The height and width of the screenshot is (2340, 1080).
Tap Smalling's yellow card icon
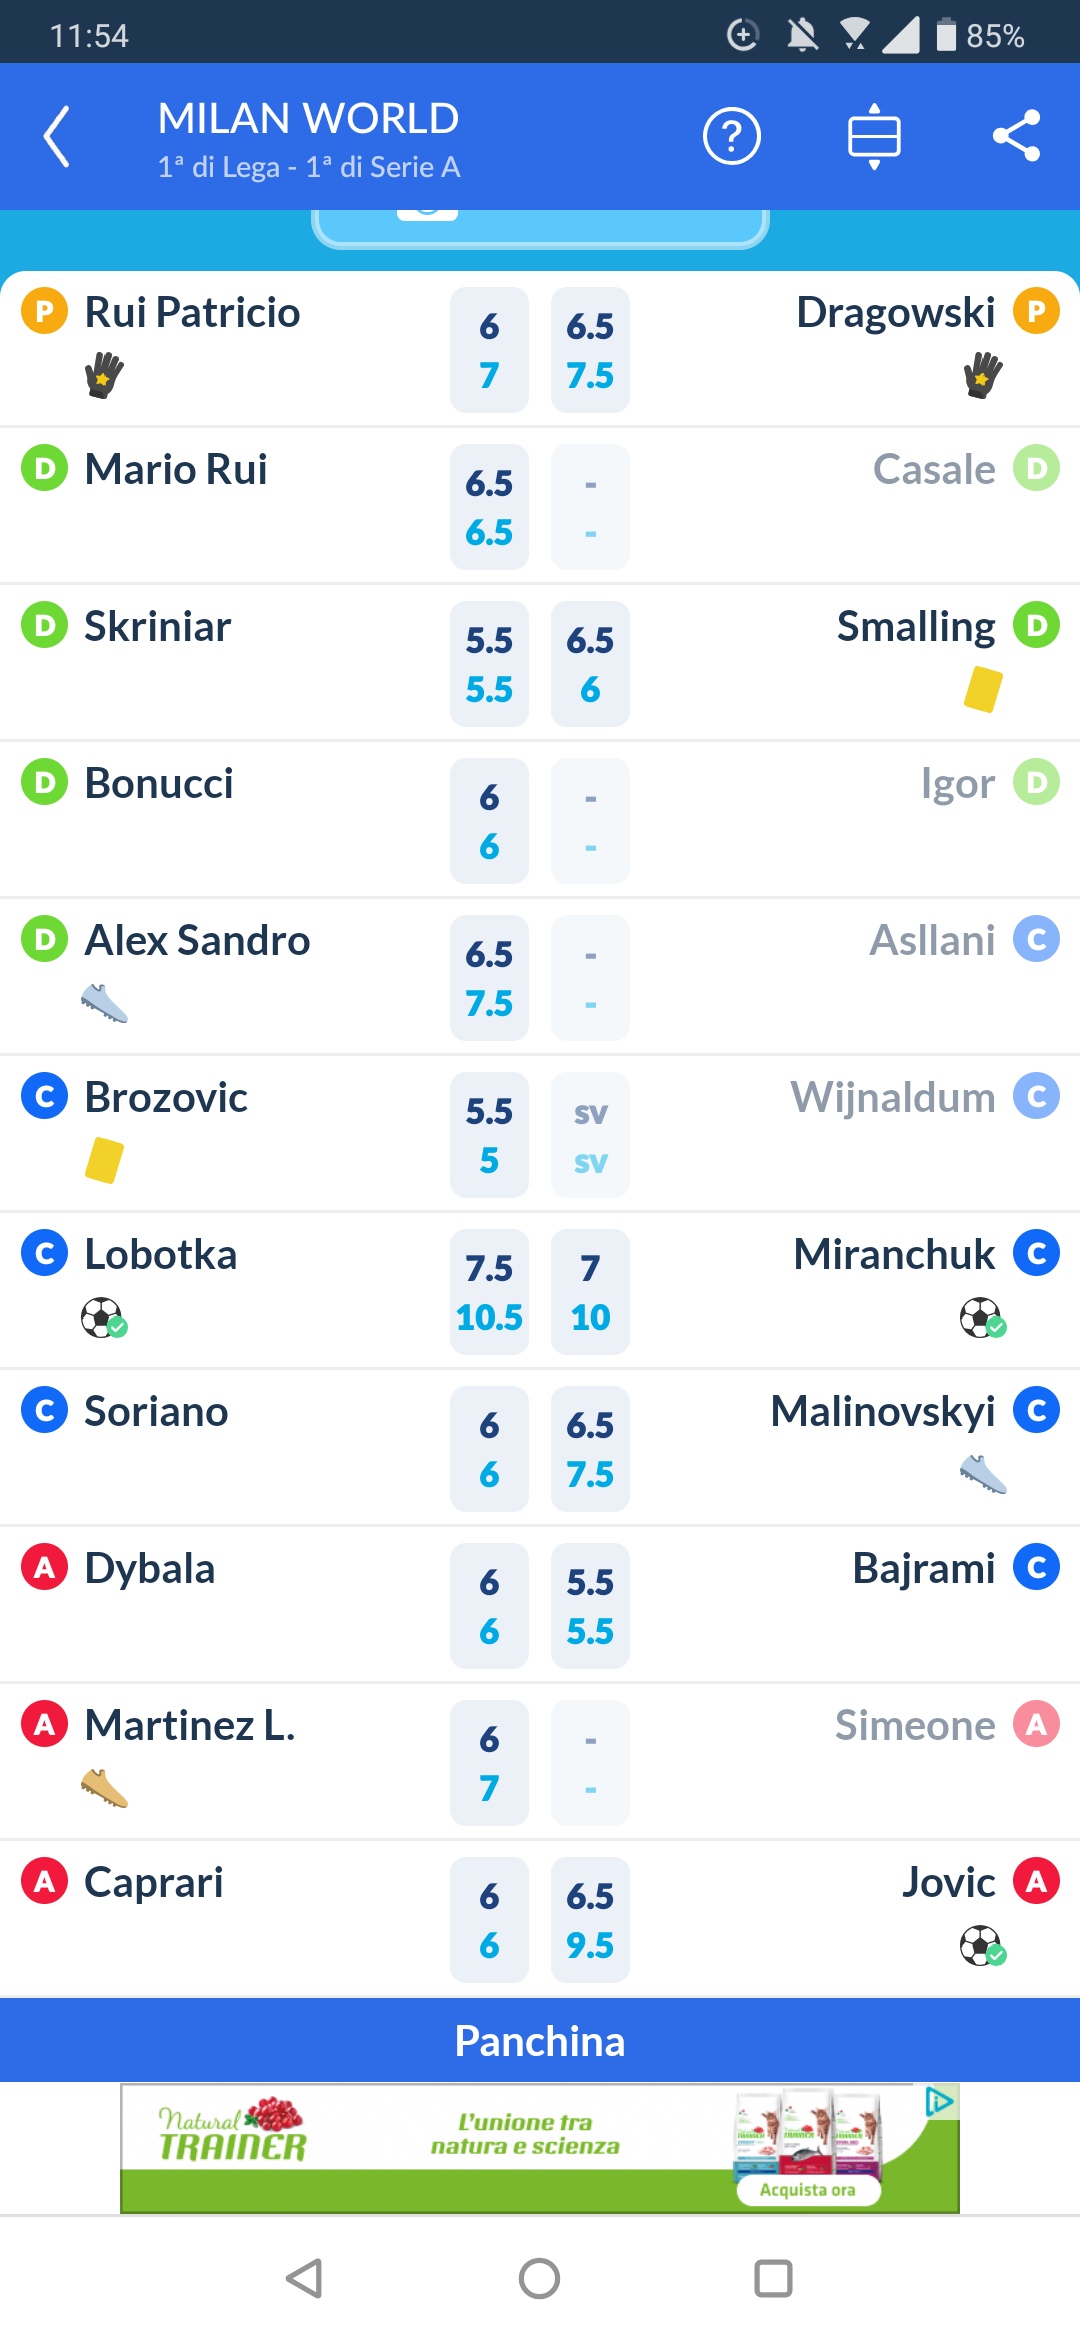coord(983,689)
